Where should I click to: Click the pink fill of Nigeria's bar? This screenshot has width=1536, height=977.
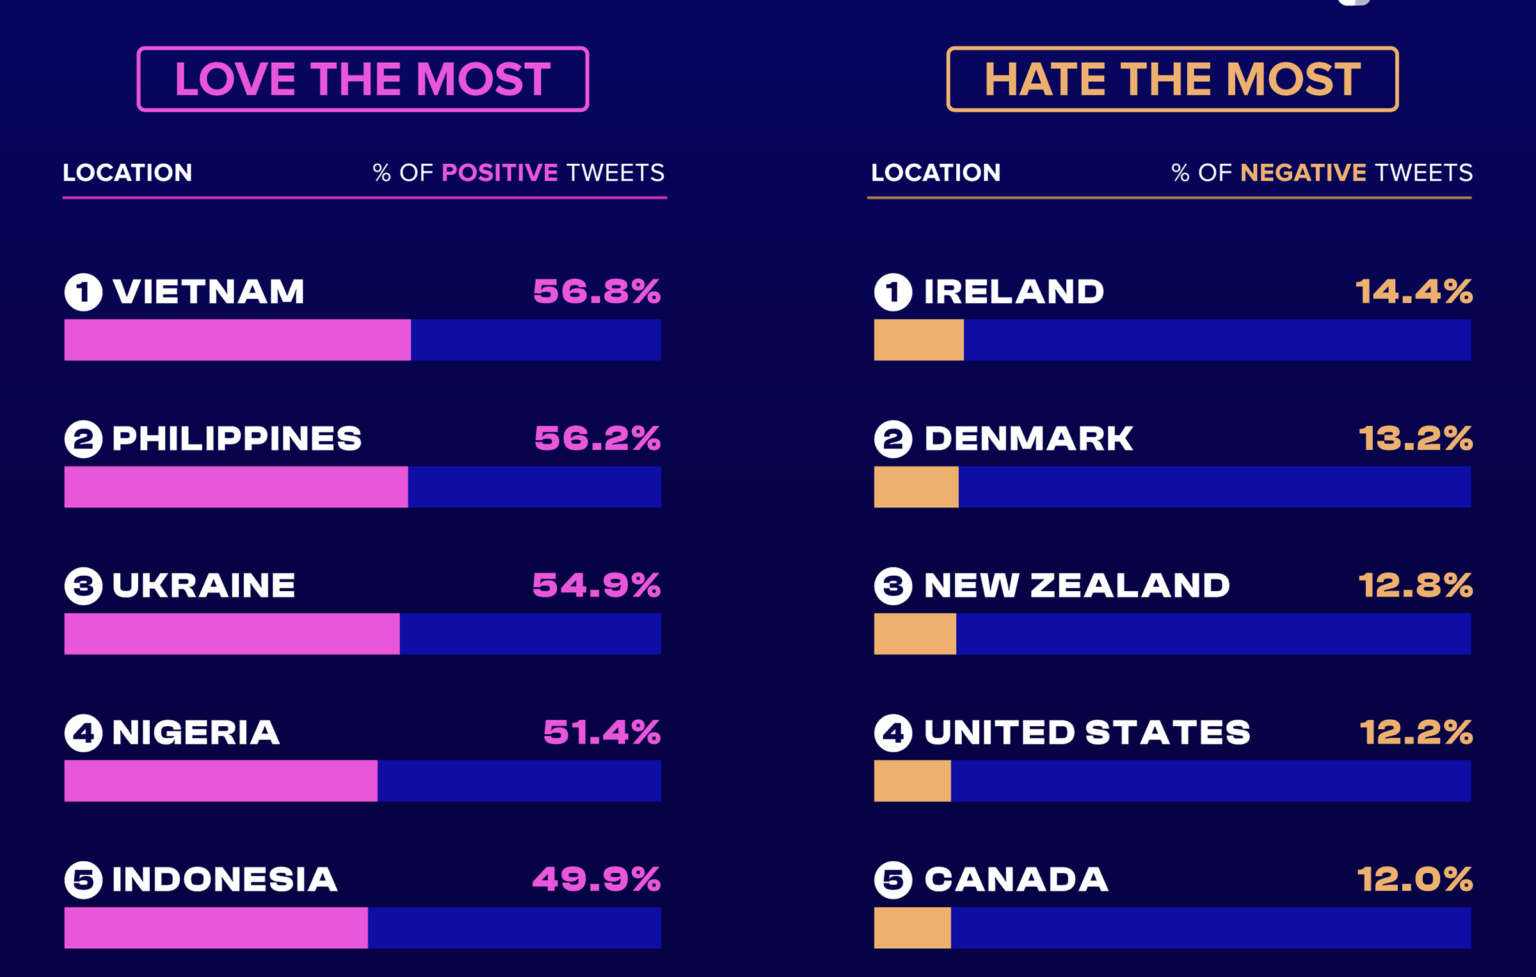(x=220, y=781)
